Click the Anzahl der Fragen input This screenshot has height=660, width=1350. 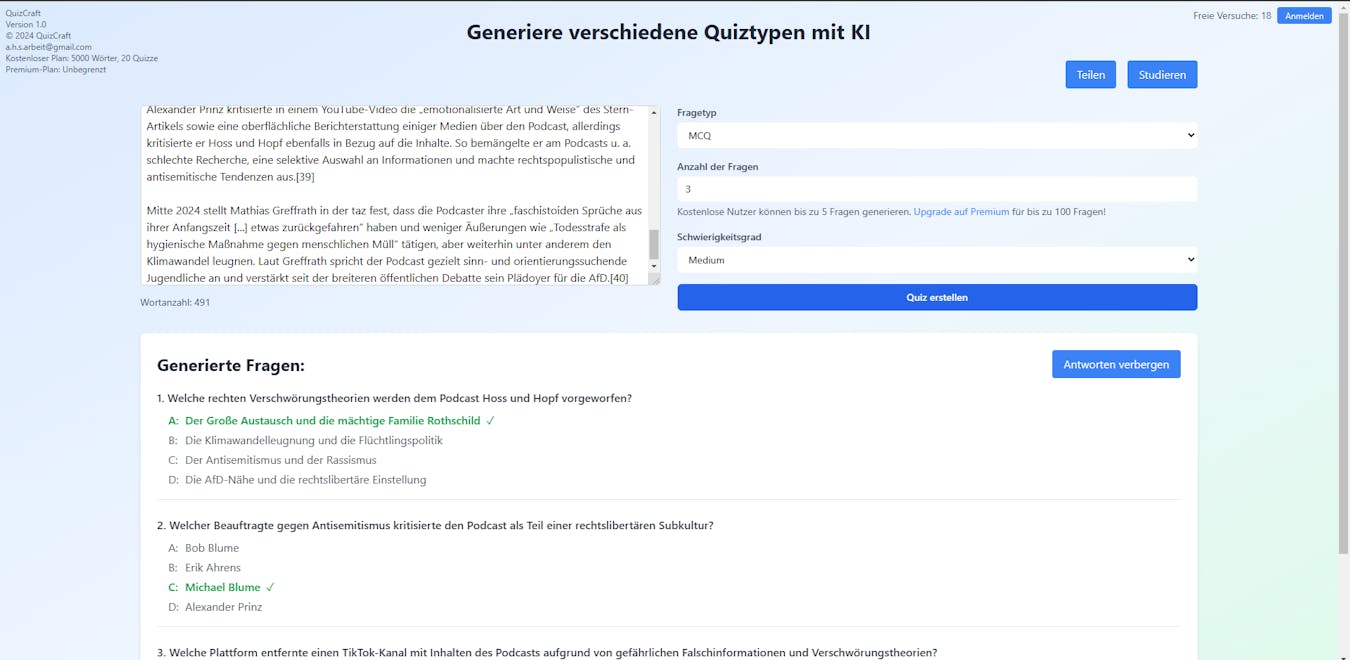(937, 189)
